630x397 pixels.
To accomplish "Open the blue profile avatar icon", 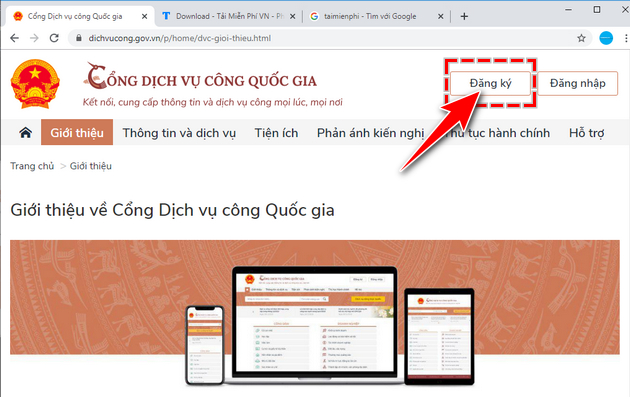I will click(x=606, y=38).
